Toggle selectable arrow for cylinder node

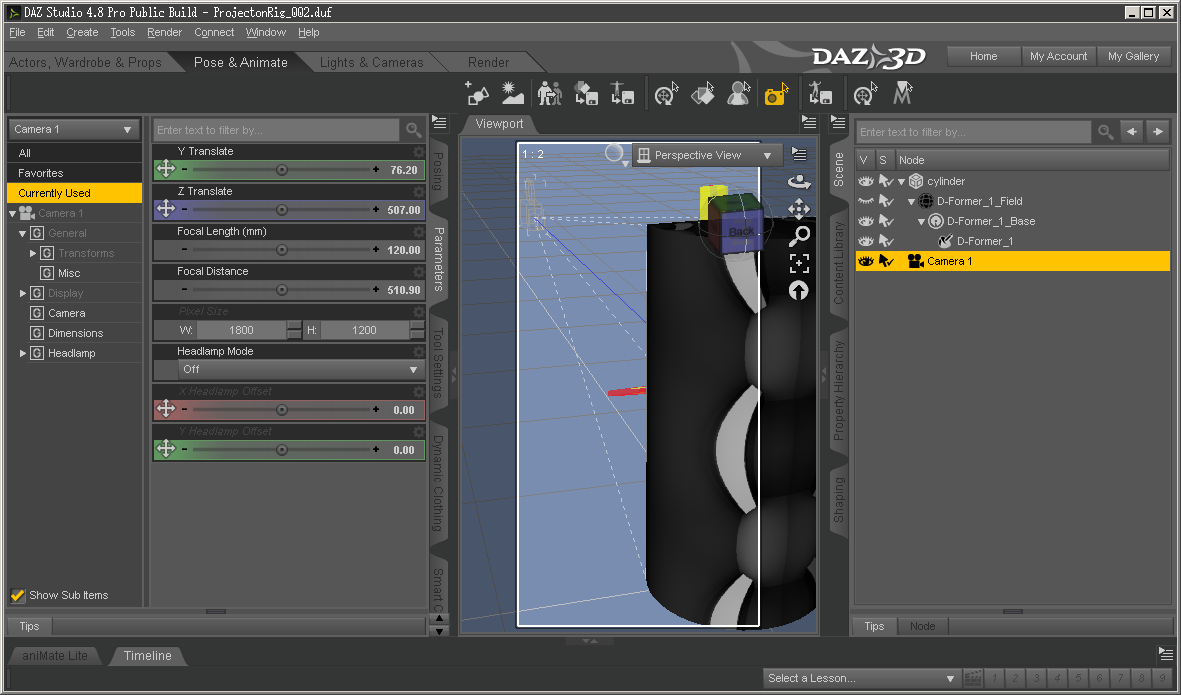[x=887, y=181]
